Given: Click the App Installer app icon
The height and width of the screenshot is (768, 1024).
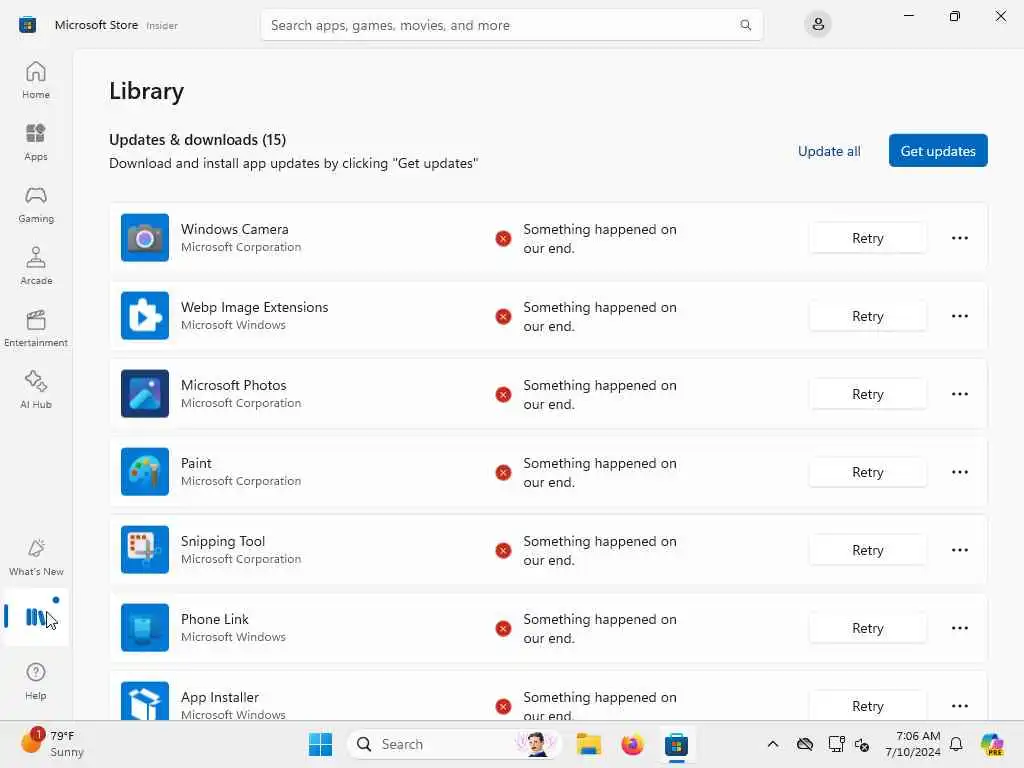Looking at the screenshot, I should [x=145, y=701].
